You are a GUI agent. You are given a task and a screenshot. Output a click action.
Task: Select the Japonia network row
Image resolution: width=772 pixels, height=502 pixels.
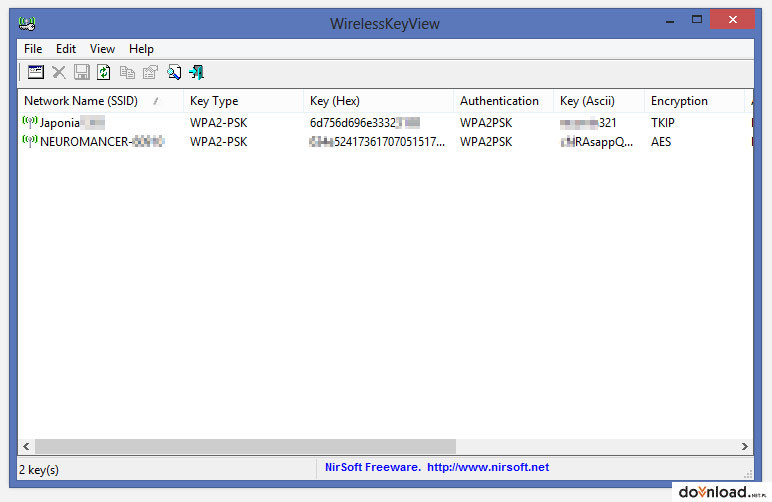386,123
